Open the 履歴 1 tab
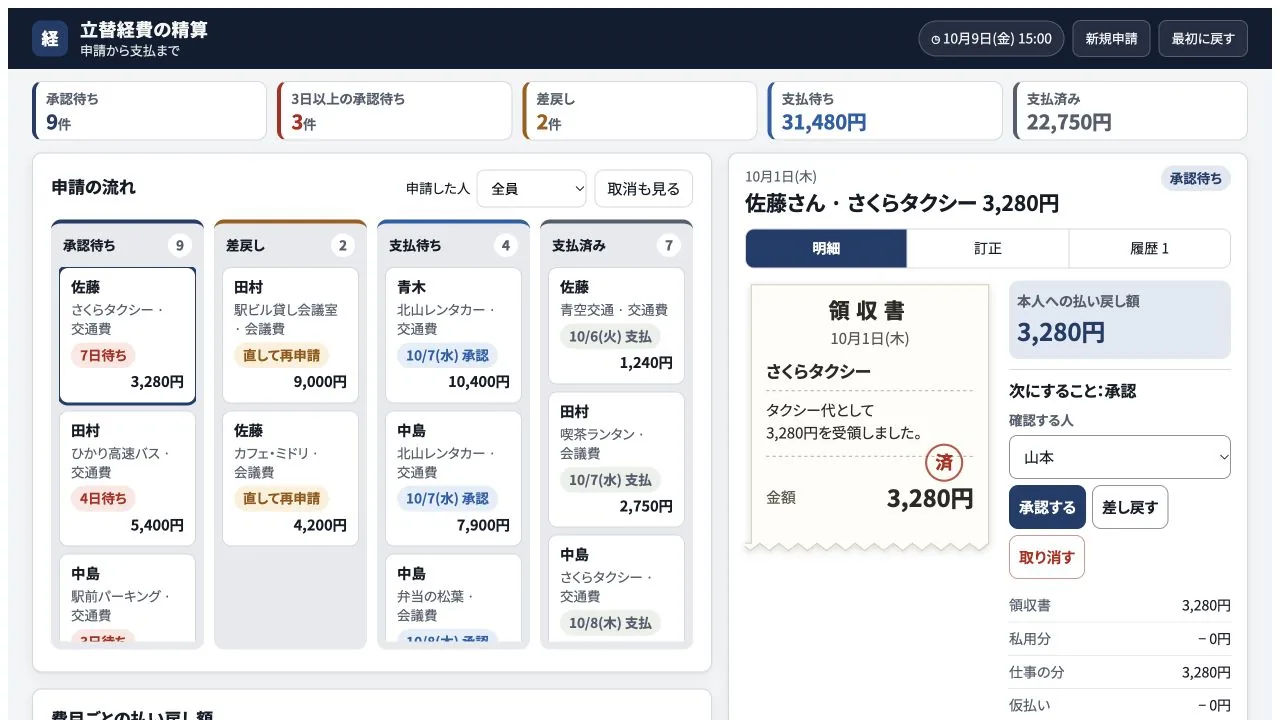1280x720 pixels. tap(1149, 249)
